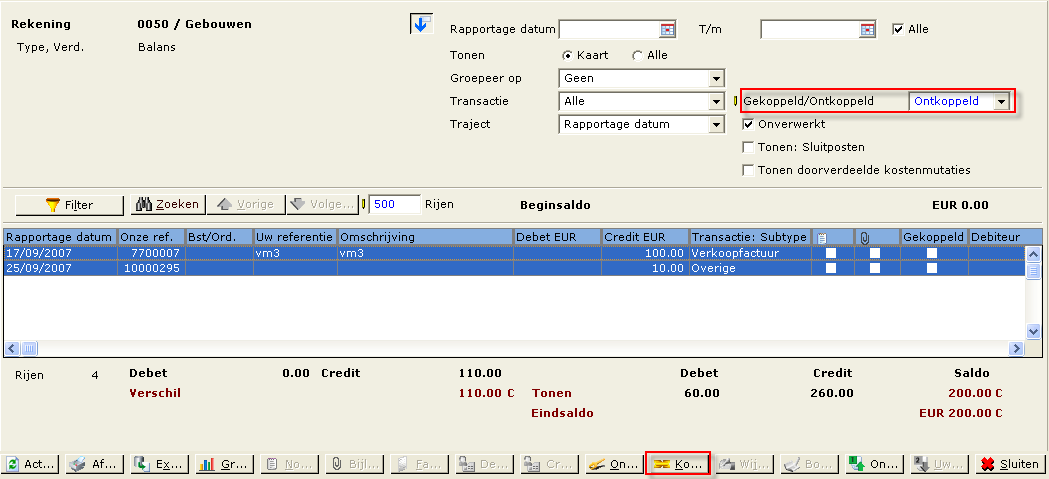Click the Sluiten button
This screenshot has width=1049, height=479.
click(1009, 464)
